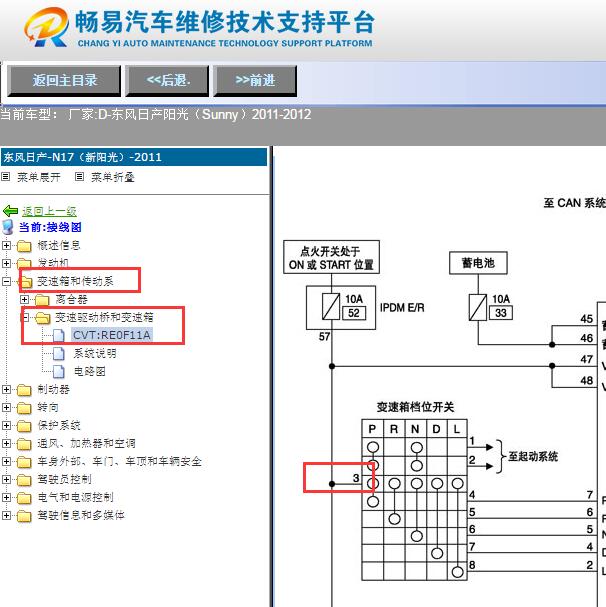This screenshot has height=607, width=606.
Task: Select the 制动器 tree label
Action: (53, 389)
